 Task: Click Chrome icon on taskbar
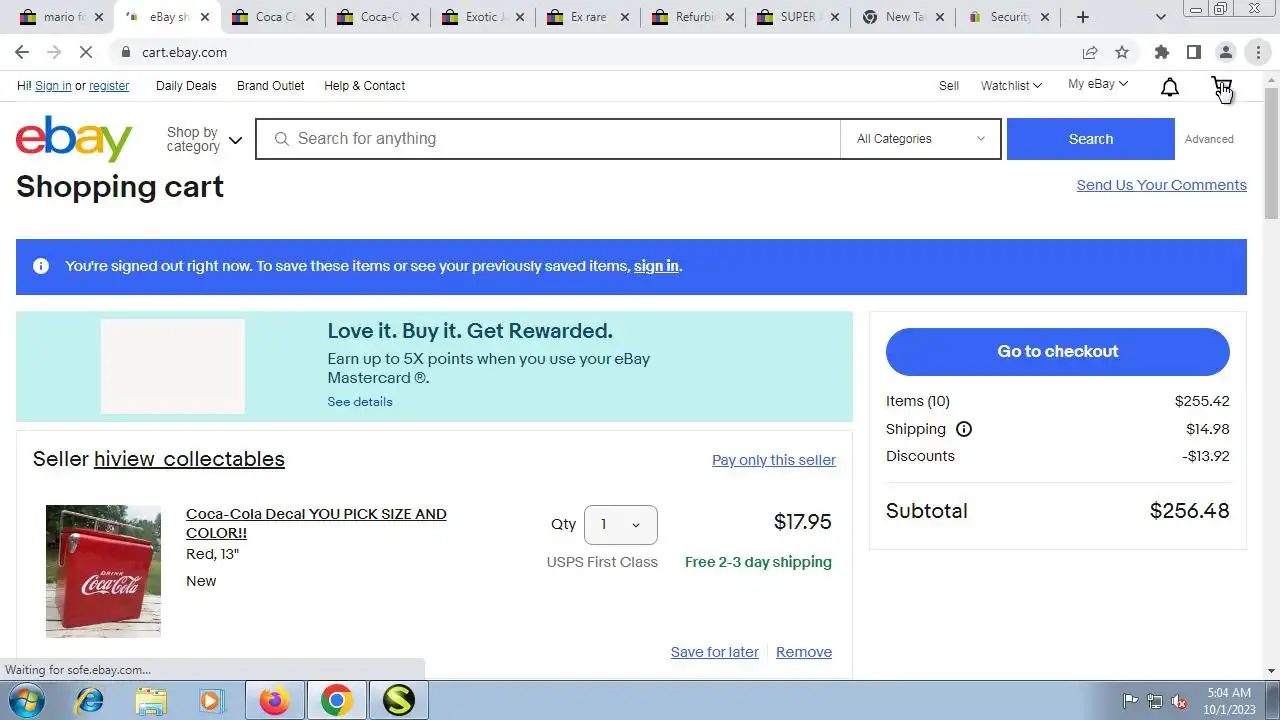pos(336,701)
